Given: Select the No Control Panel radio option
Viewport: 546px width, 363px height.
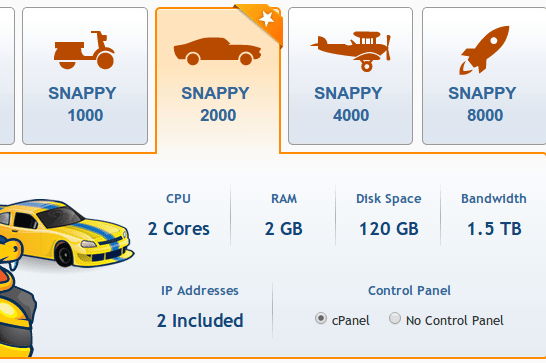Looking at the screenshot, I should (x=395, y=318).
